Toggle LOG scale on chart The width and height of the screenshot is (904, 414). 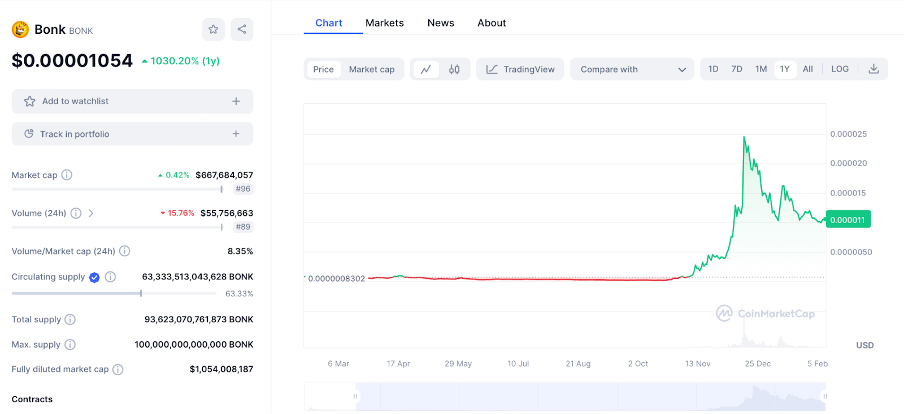(839, 69)
